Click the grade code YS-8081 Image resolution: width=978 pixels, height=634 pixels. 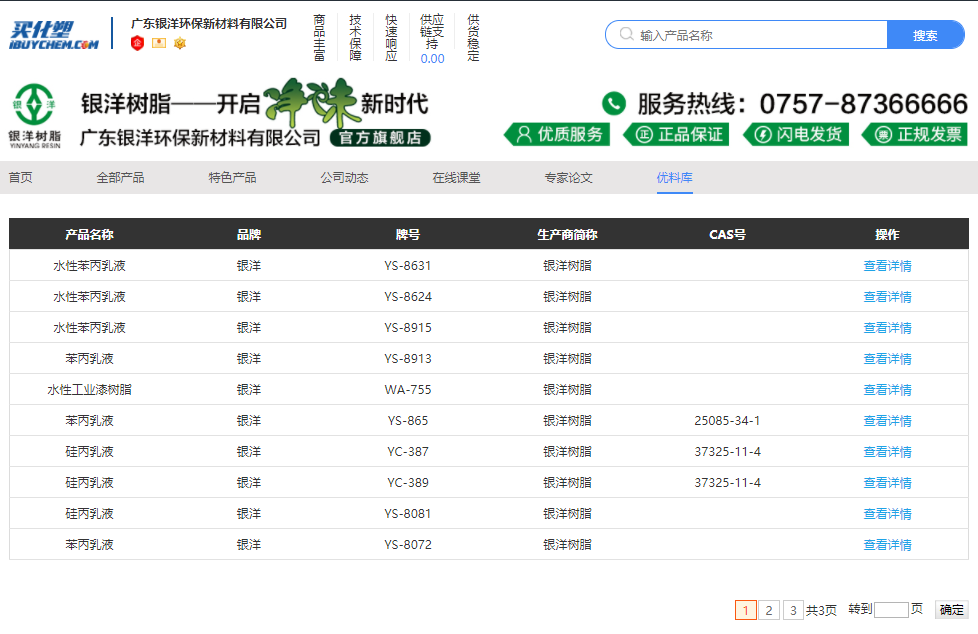point(408,514)
